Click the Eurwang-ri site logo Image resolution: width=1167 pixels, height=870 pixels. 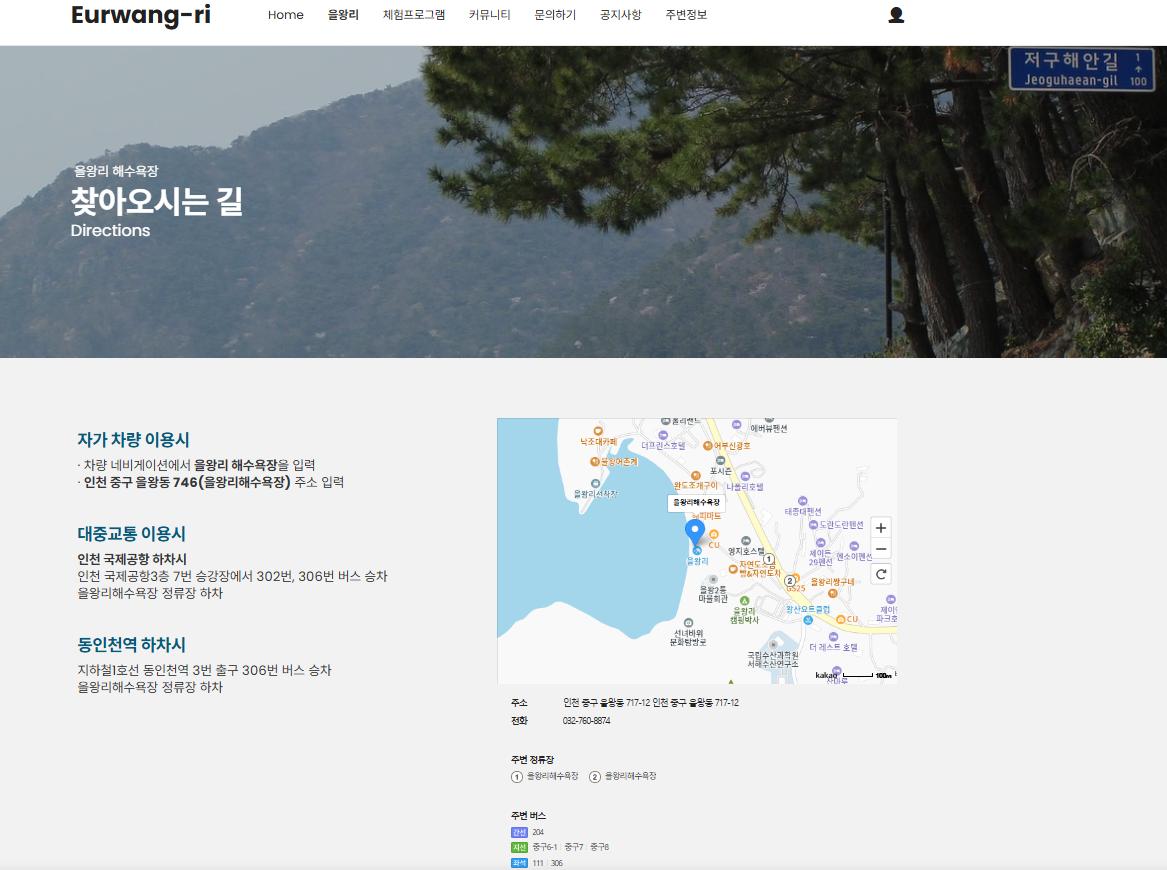(141, 15)
